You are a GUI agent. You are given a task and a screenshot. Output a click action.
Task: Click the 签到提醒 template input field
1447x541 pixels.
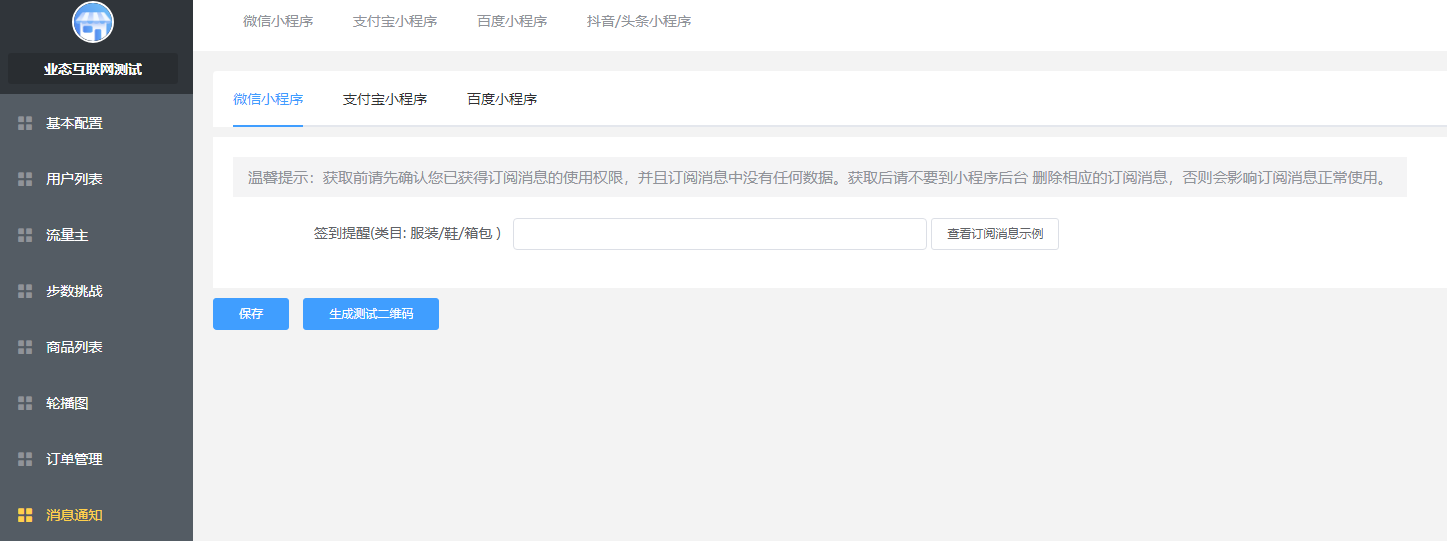(720, 234)
